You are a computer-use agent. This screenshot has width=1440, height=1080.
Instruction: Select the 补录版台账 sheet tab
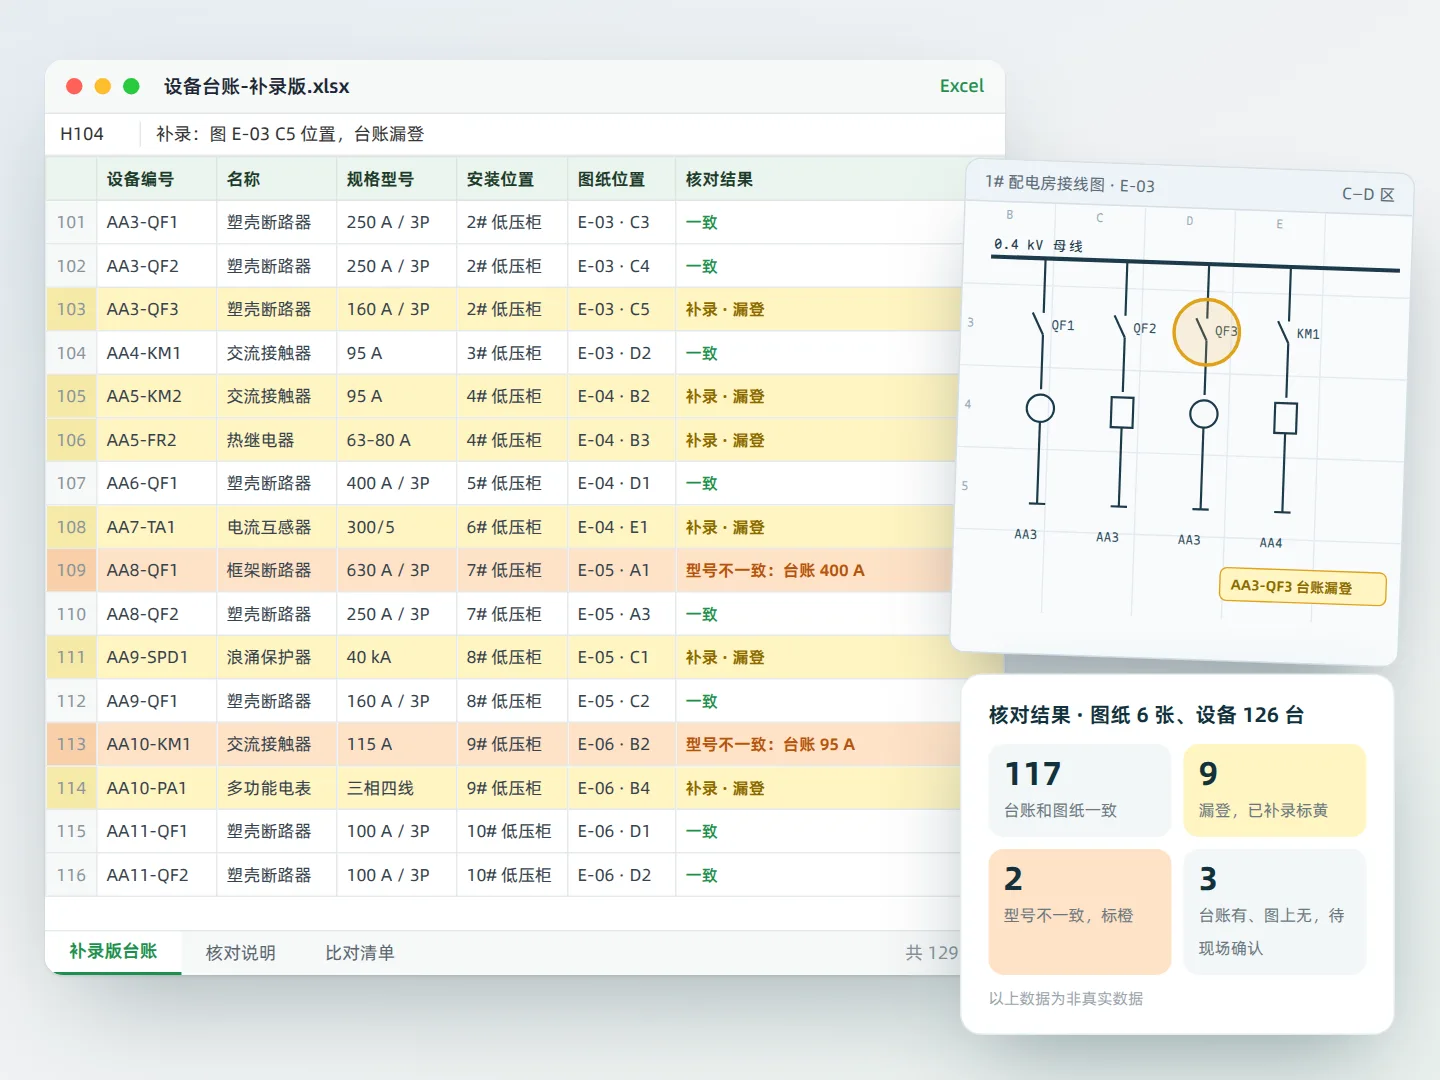point(113,951)
